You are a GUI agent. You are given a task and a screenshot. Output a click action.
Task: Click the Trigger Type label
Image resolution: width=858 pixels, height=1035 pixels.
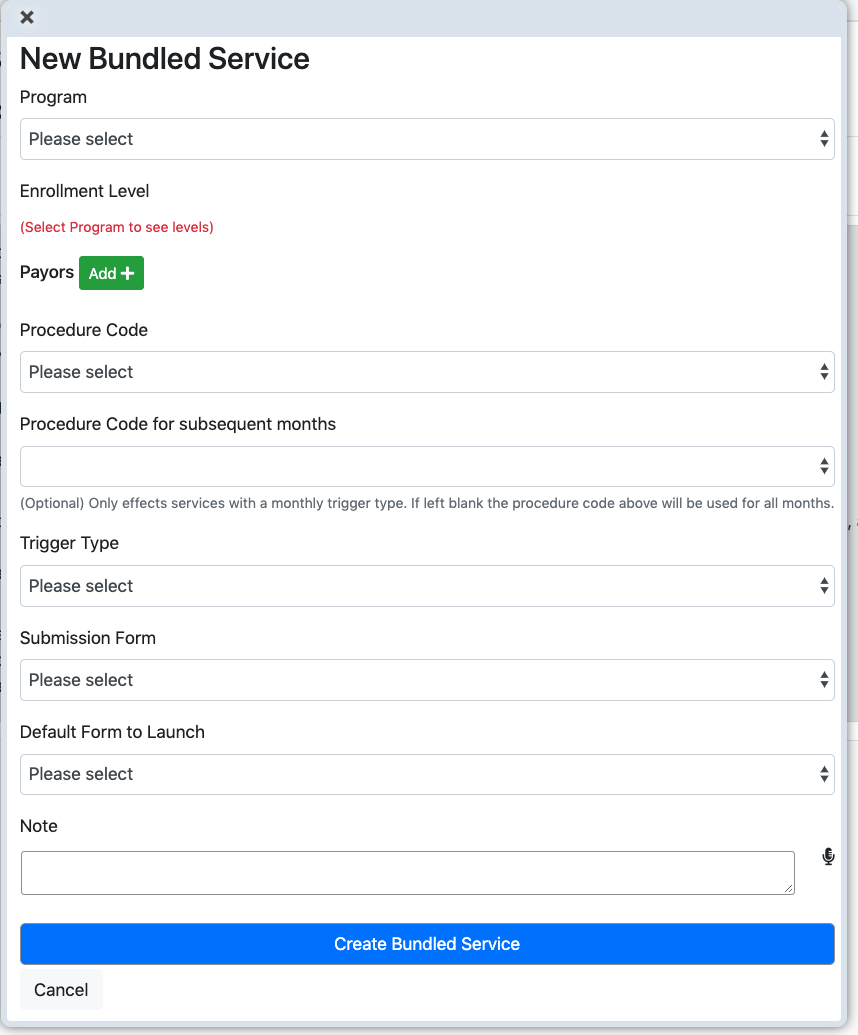tap(69, 543)
